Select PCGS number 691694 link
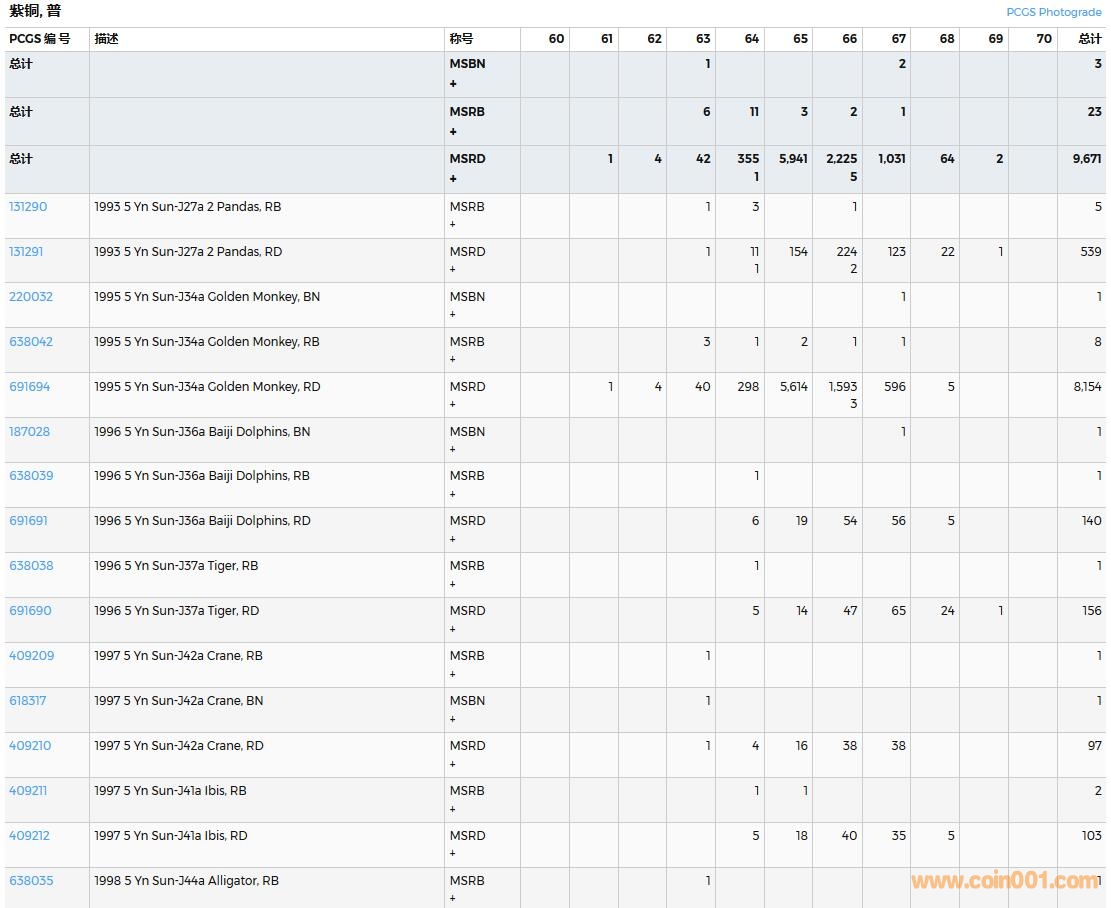Viewport: 1111px width, 908px height. 29,387
